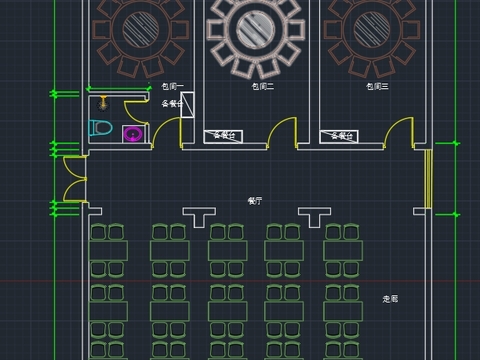Select the magenta wash basin symbol
Image resolution: width=480 pixels, height=360 pixels.
coord(133,134)
